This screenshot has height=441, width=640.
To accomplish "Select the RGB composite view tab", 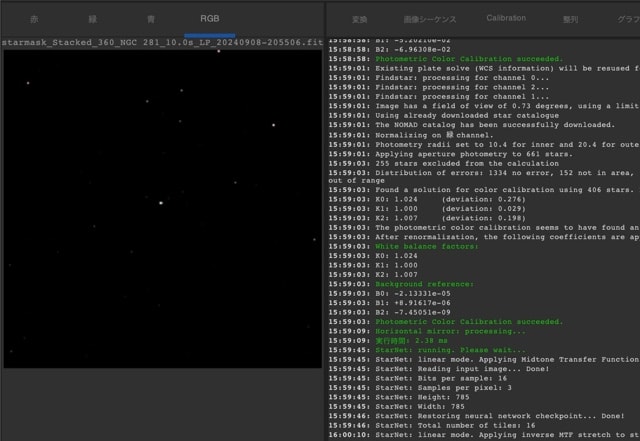I will pos(209,19).
